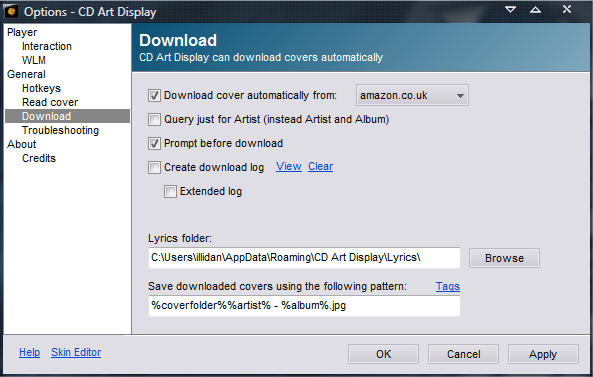
Task: Enable Create download log checkbox
Action: click(154, 167)
